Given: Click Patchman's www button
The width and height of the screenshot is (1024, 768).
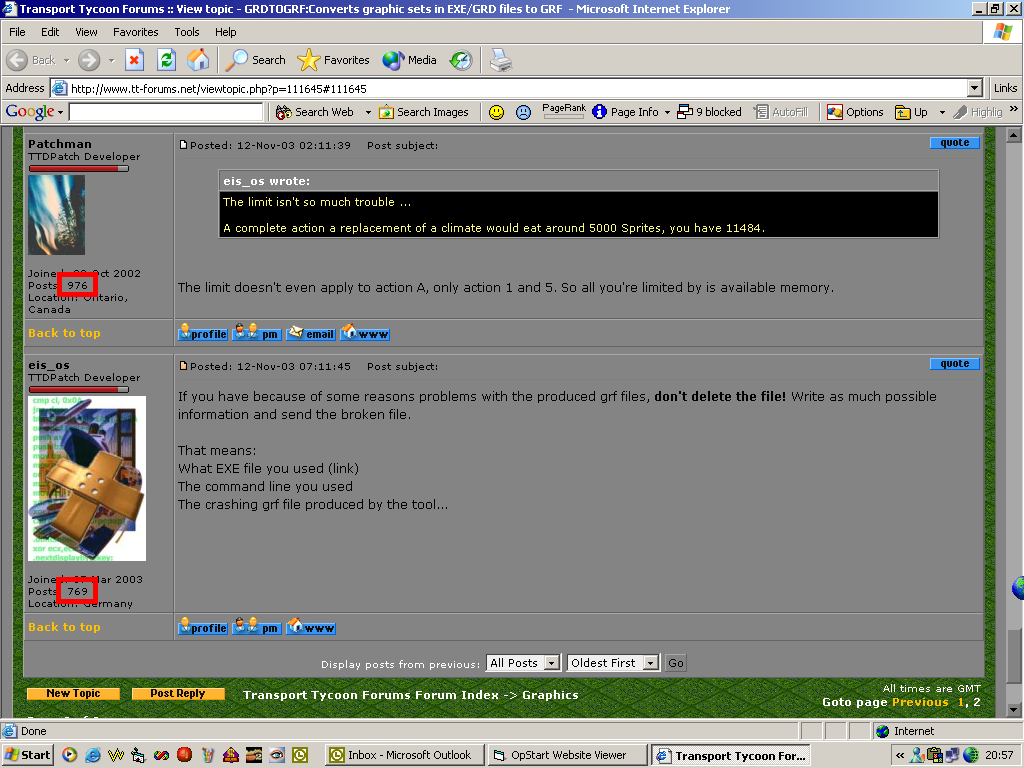Looking at the screenshot, I should 364,334.
